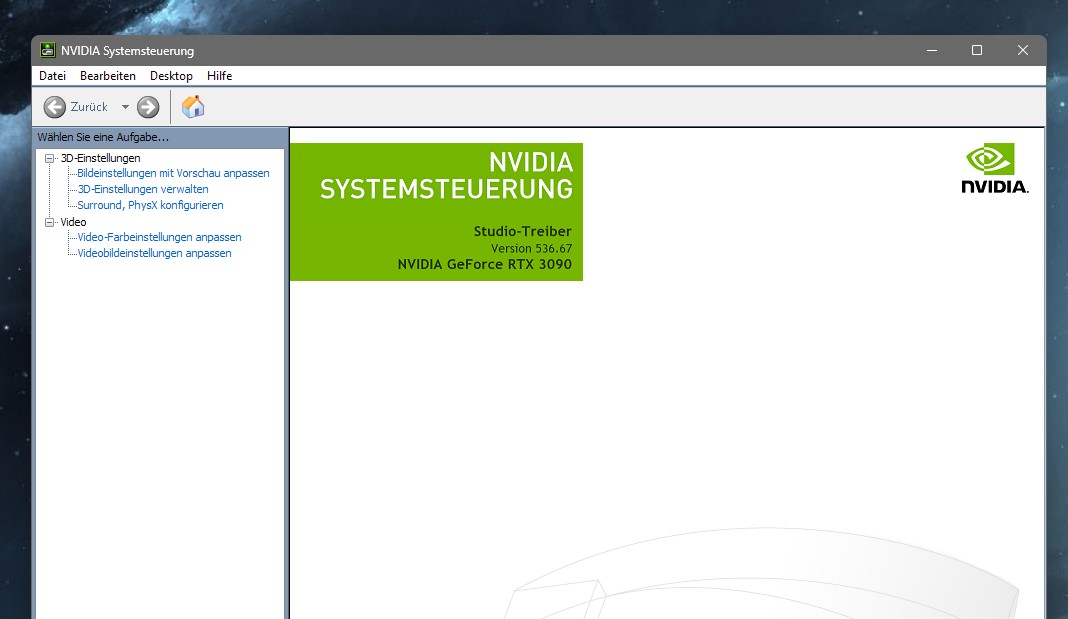Select Videobildeinstellungen anpassen
1068x619 pixels.
pyautogui.click(x=154, y=253)
